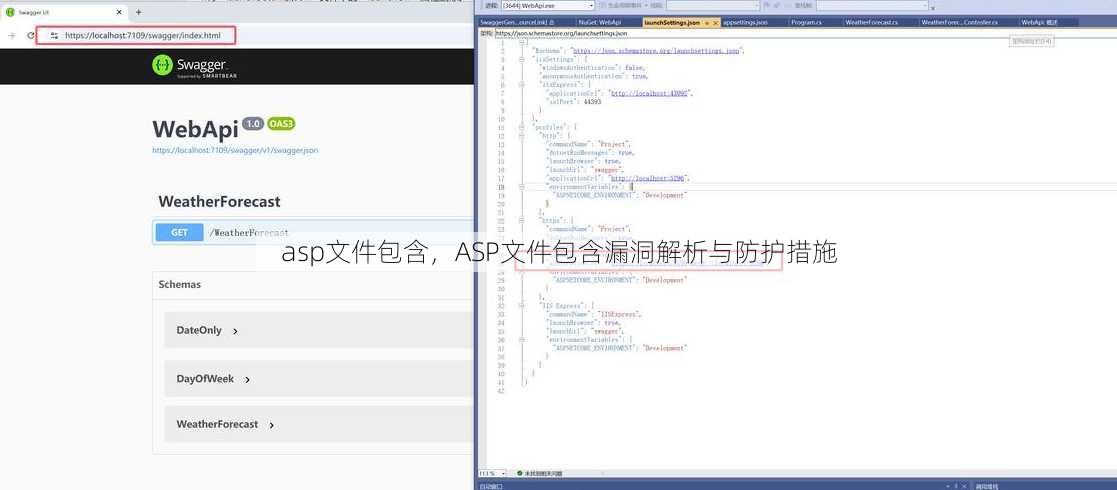The image size is (1117, 490).
Task: Open the process dropdown showing WebApi.exe
Action: pos(547,6)
